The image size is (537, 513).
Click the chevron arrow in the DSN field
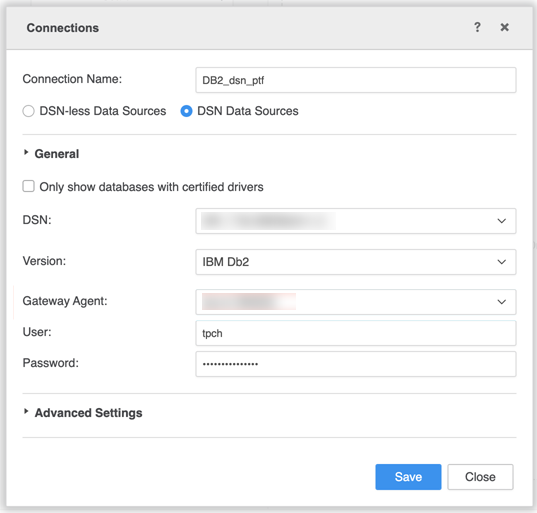[x=501, y=221]
